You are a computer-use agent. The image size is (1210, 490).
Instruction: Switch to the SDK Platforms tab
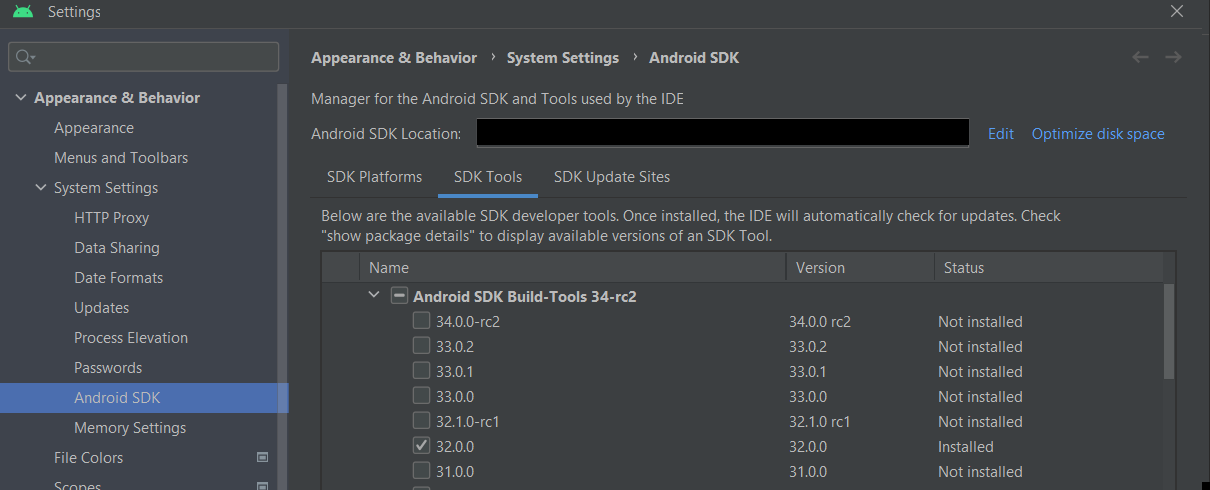(374, 177)
